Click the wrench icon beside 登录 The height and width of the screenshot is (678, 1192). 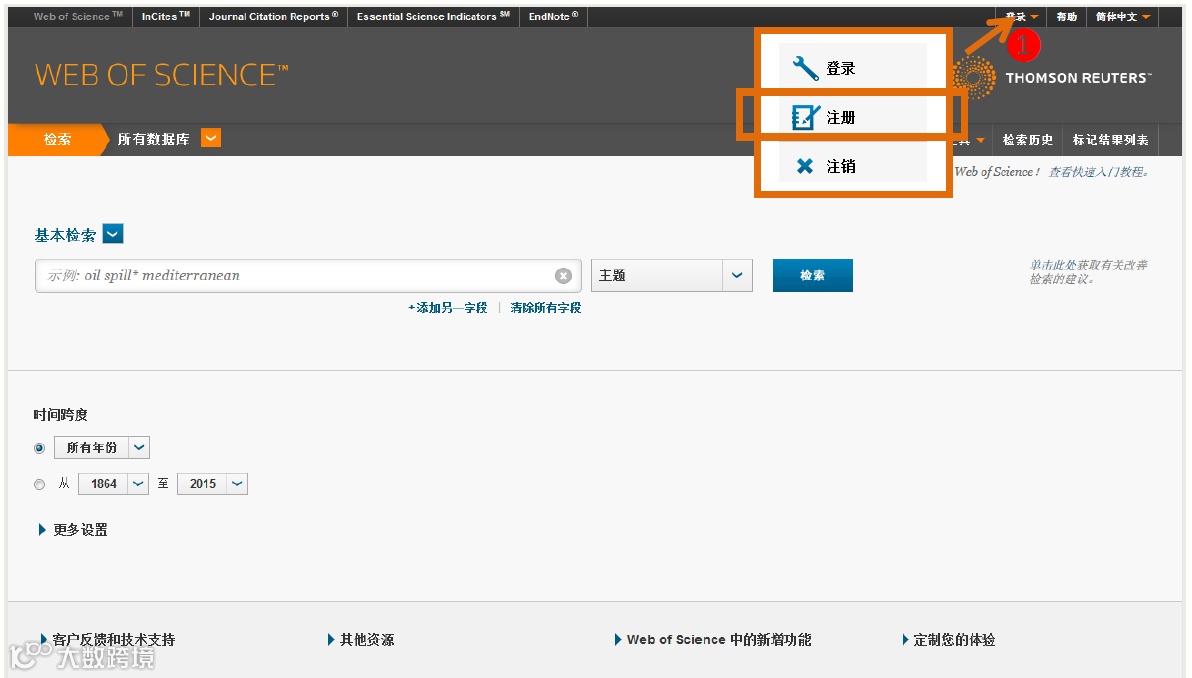pos(805,68)
